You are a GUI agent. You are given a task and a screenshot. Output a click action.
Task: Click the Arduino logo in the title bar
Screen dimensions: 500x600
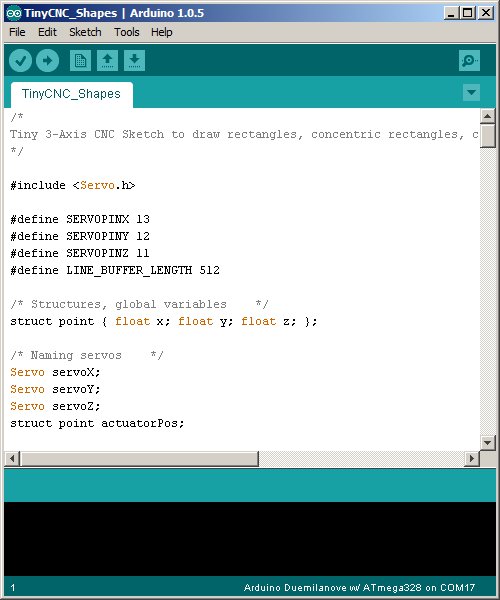pyautogui.click(x=14, y=13)
